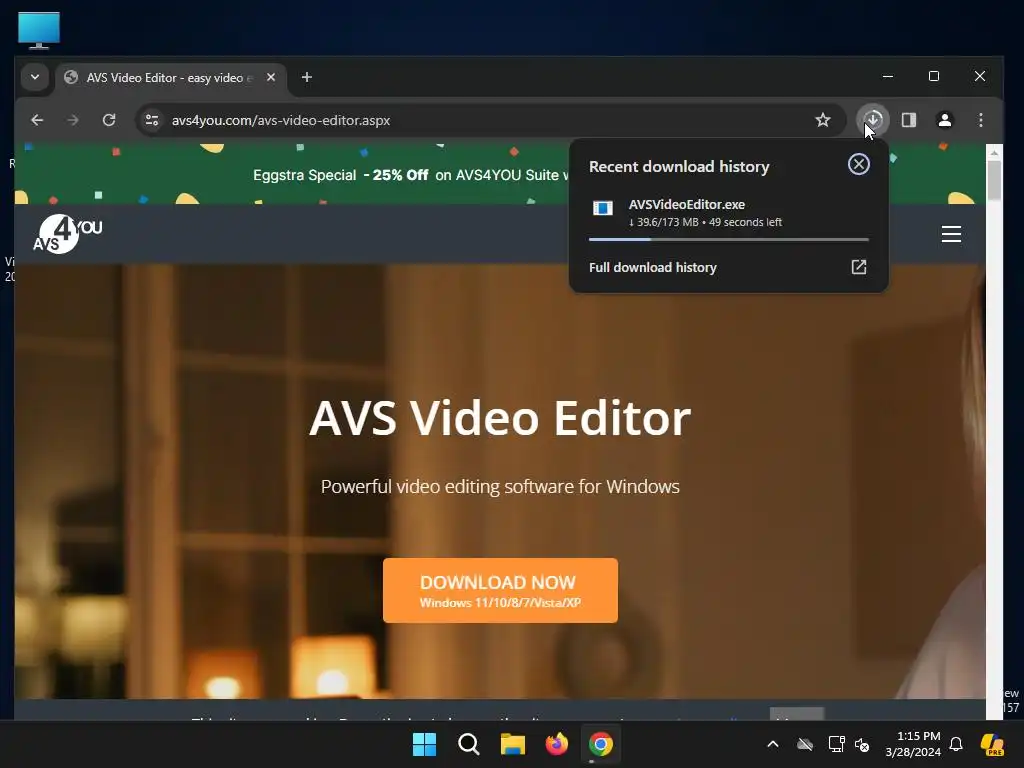
Task: Click the page vertical scrollbar thumb
Action: (994, 180)
